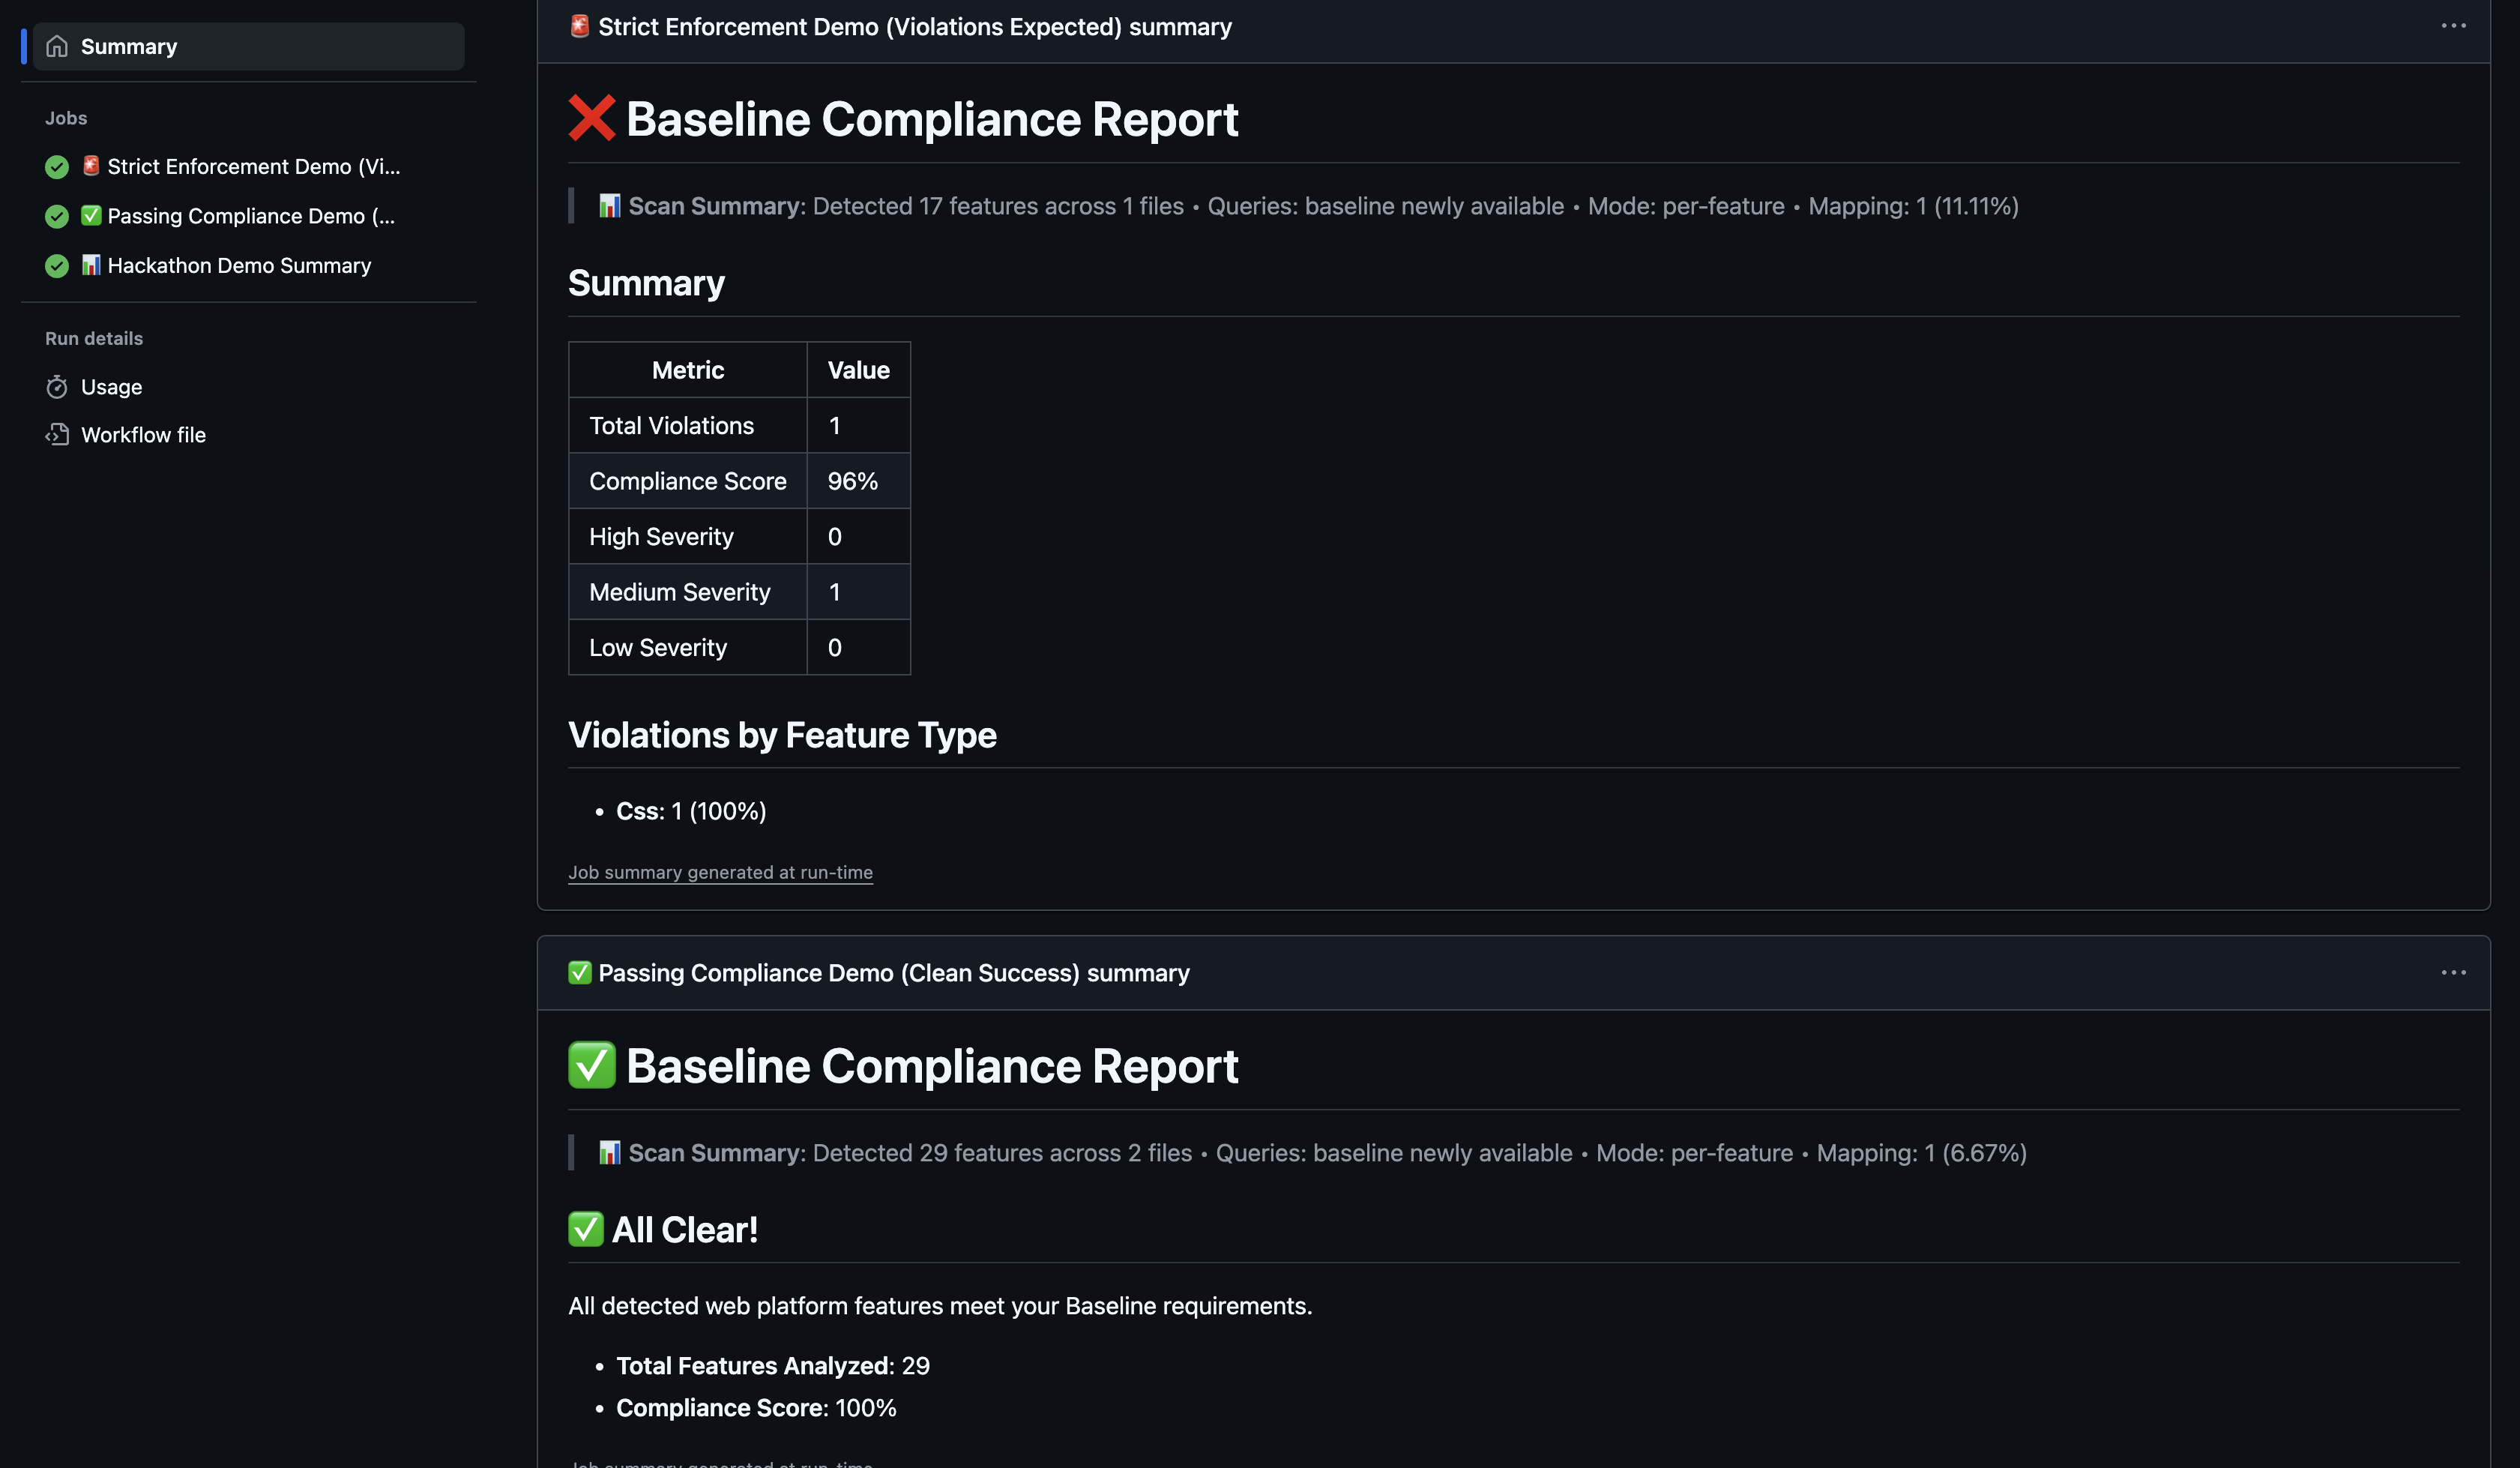
Task: Click red X emoji in Baseline Compliance heading
Action: (591, 119)
